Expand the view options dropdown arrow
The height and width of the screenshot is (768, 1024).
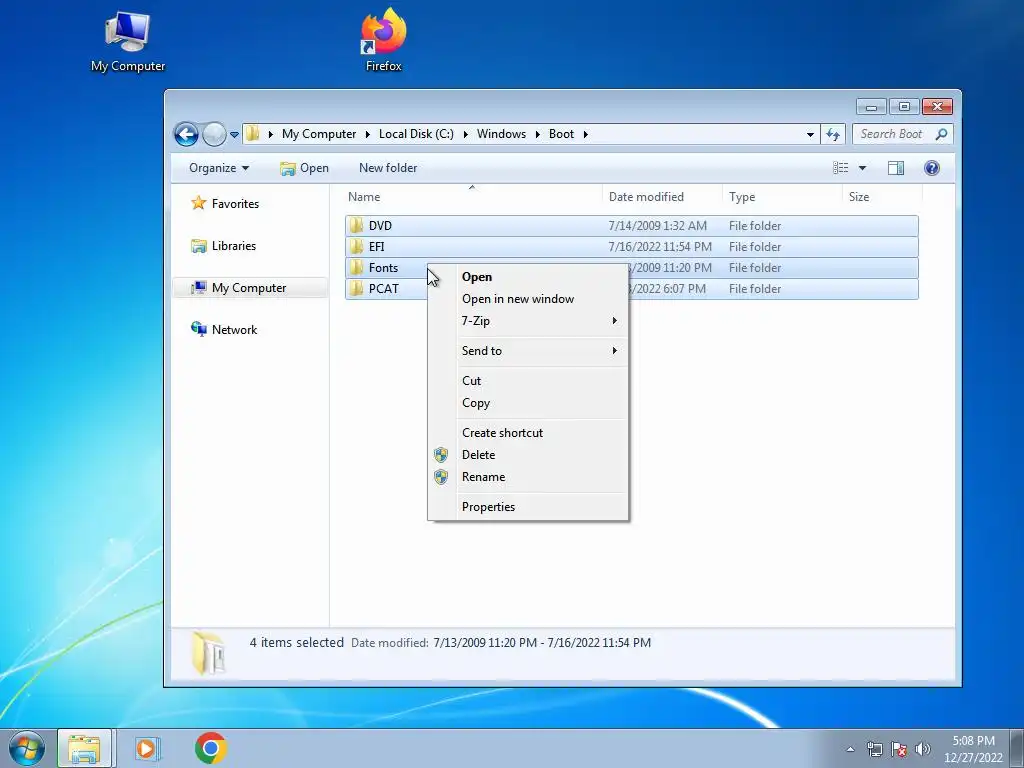coord(862,168)
